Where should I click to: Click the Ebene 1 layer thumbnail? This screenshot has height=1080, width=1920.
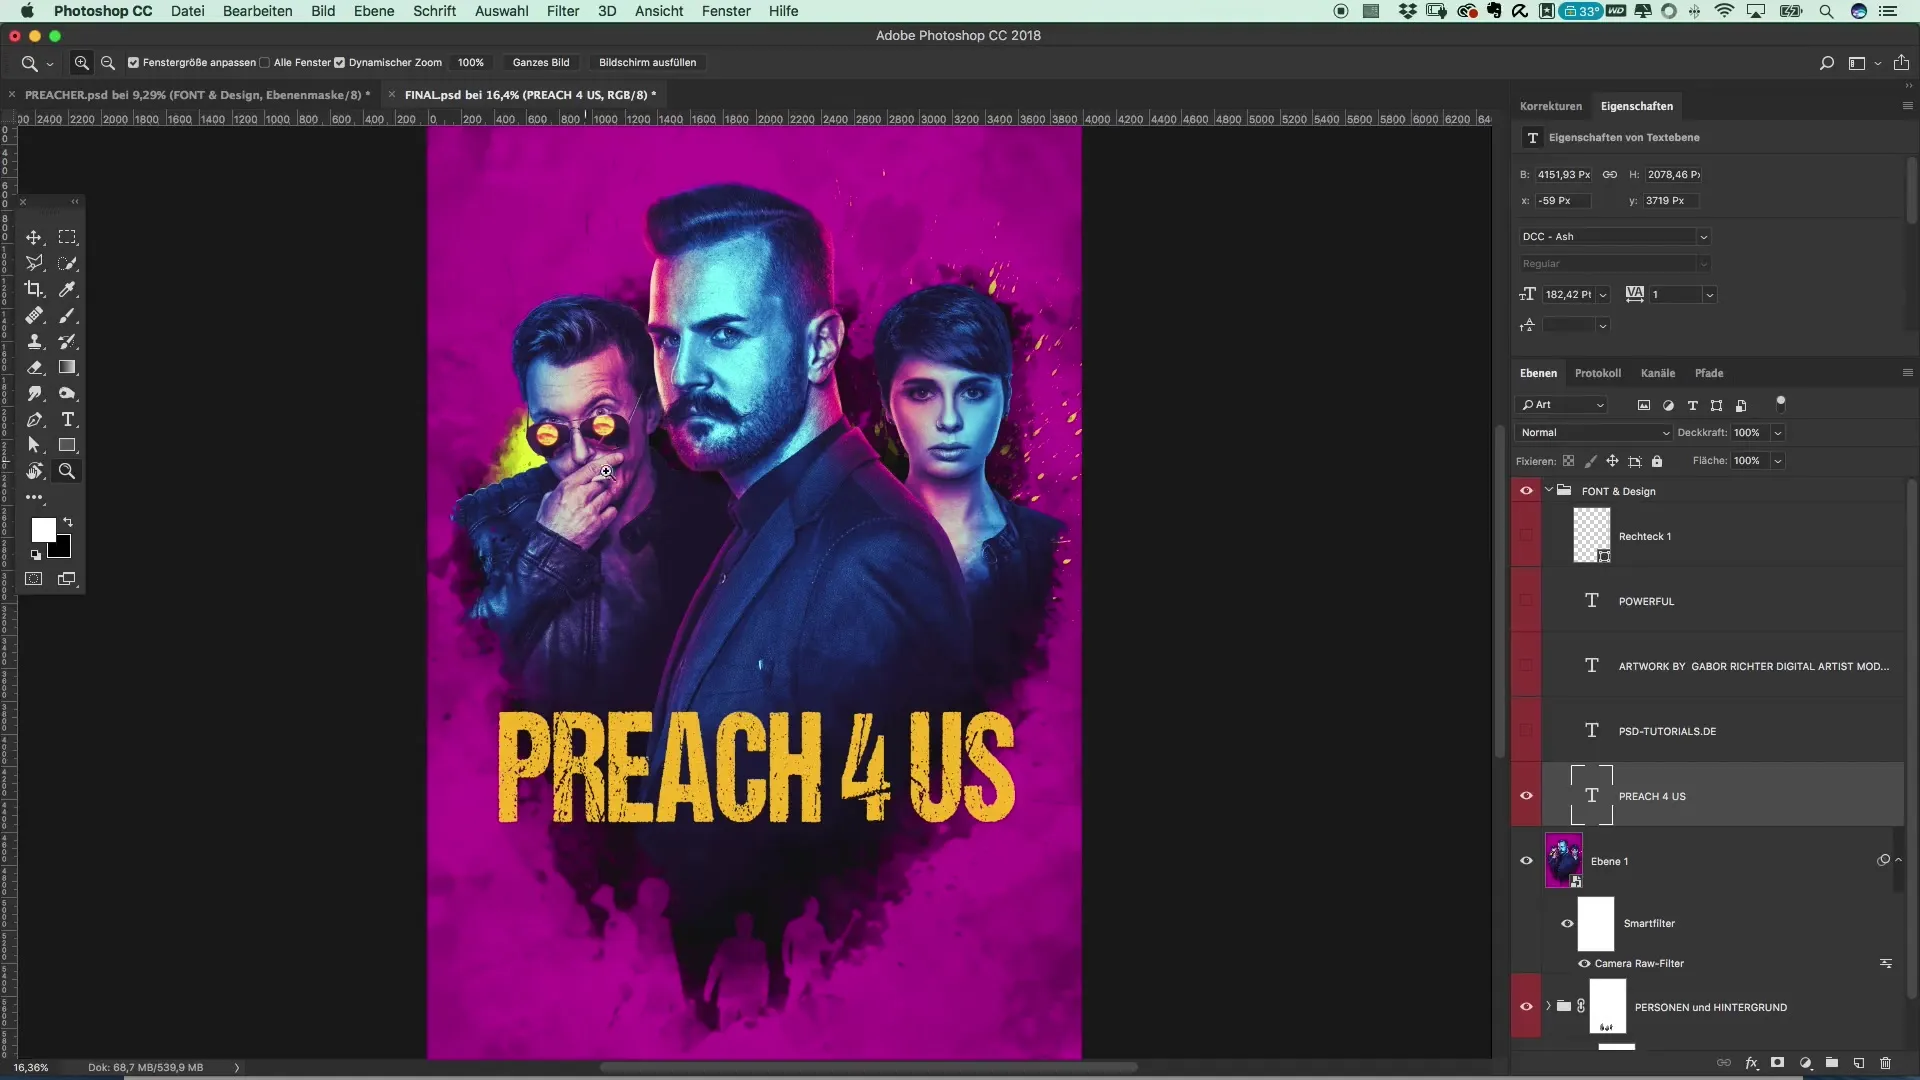click(x=1564, y=861)
